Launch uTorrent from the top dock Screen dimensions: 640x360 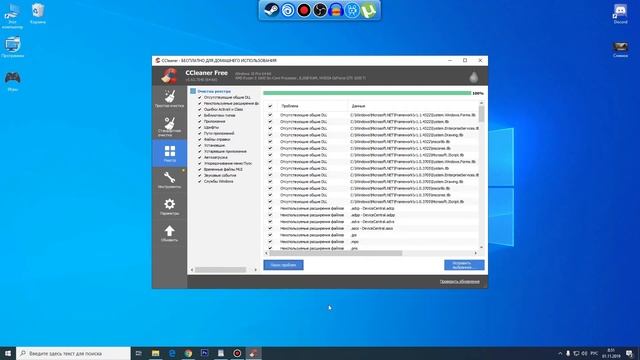pos(368,10)
